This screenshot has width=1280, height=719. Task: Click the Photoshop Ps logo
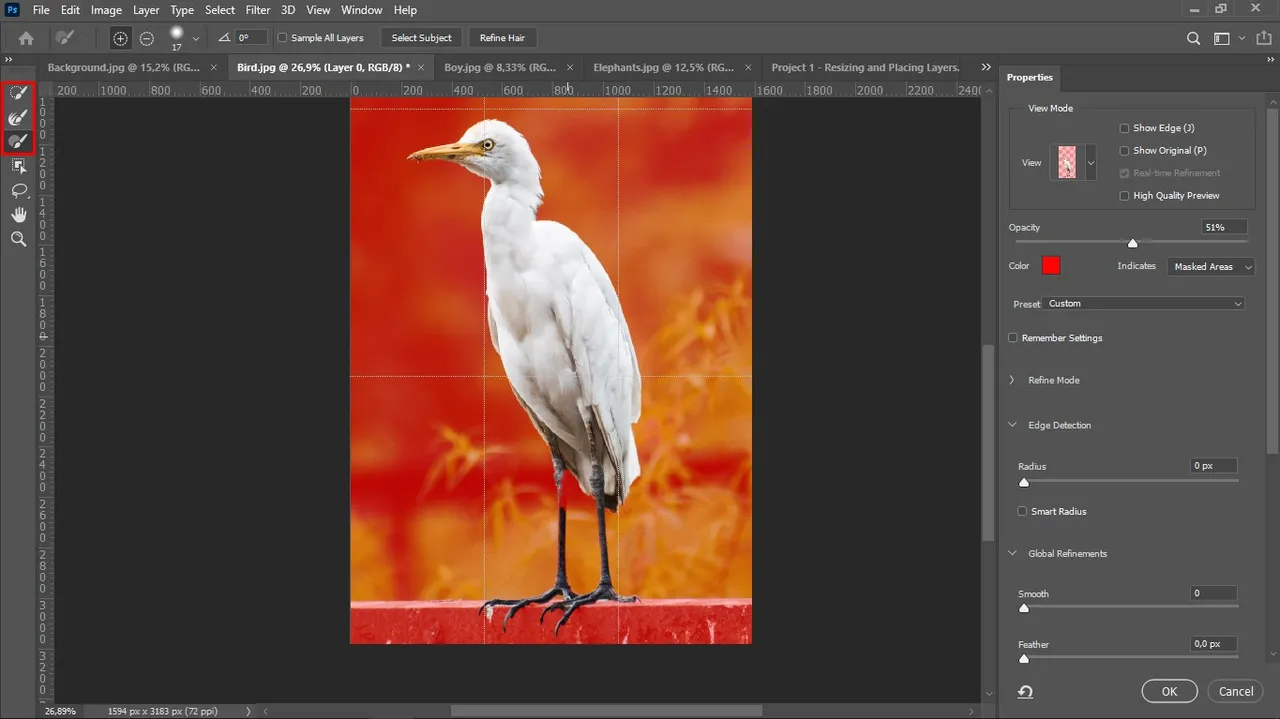pyautogui.click(x=12, y=10)
